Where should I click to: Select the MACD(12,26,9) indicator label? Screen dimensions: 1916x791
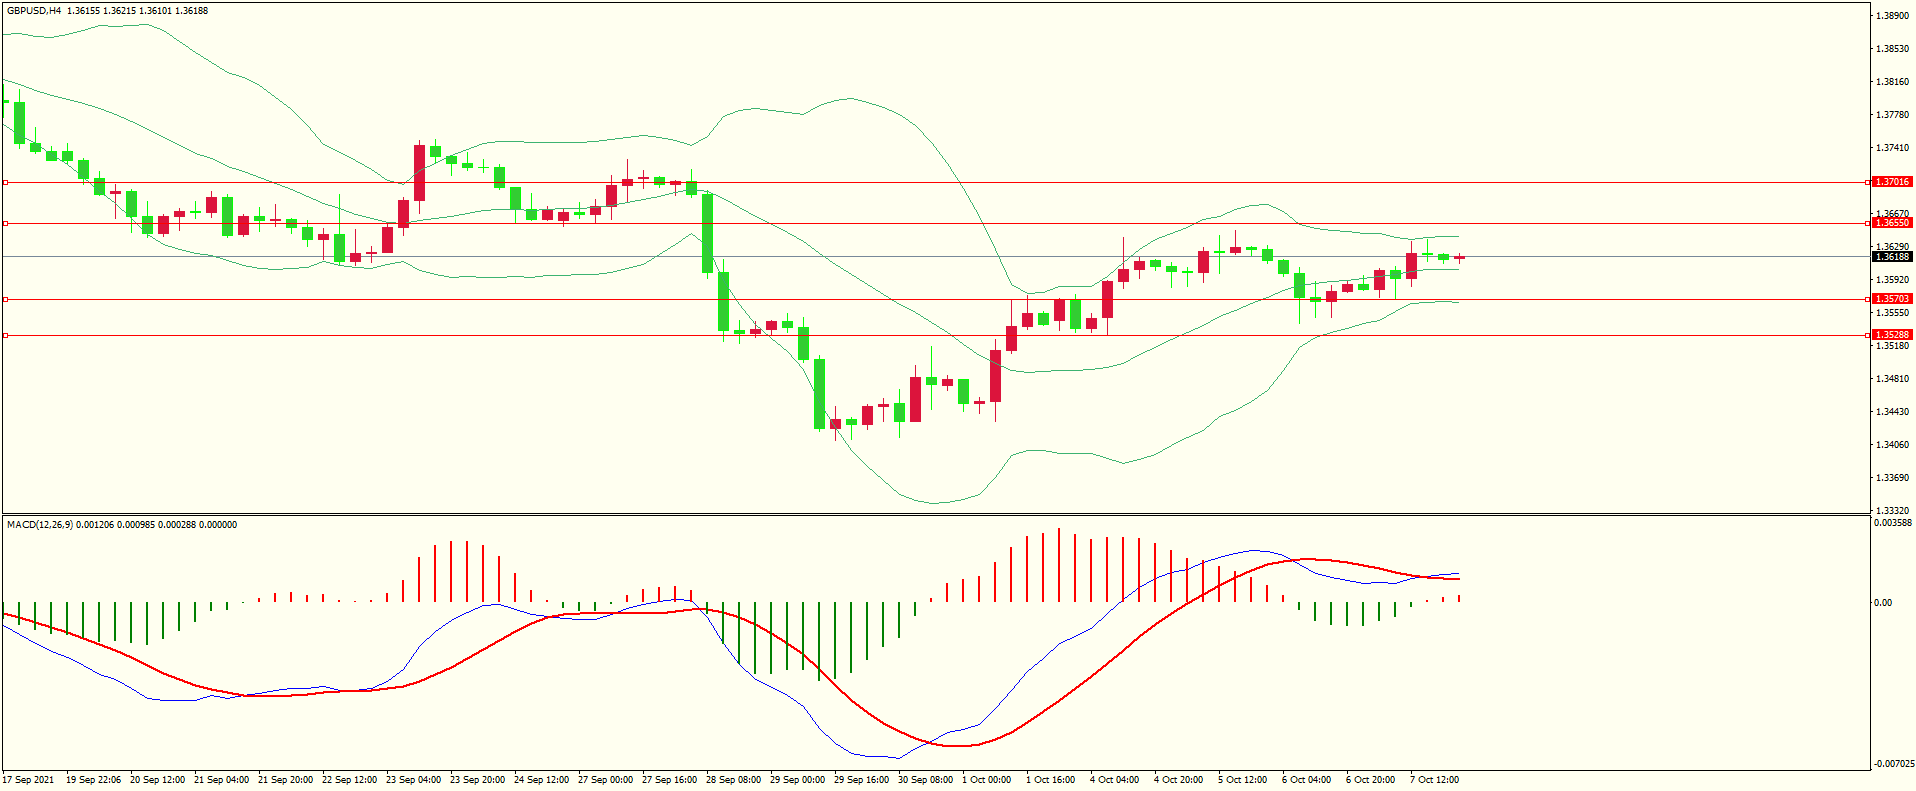40,525
